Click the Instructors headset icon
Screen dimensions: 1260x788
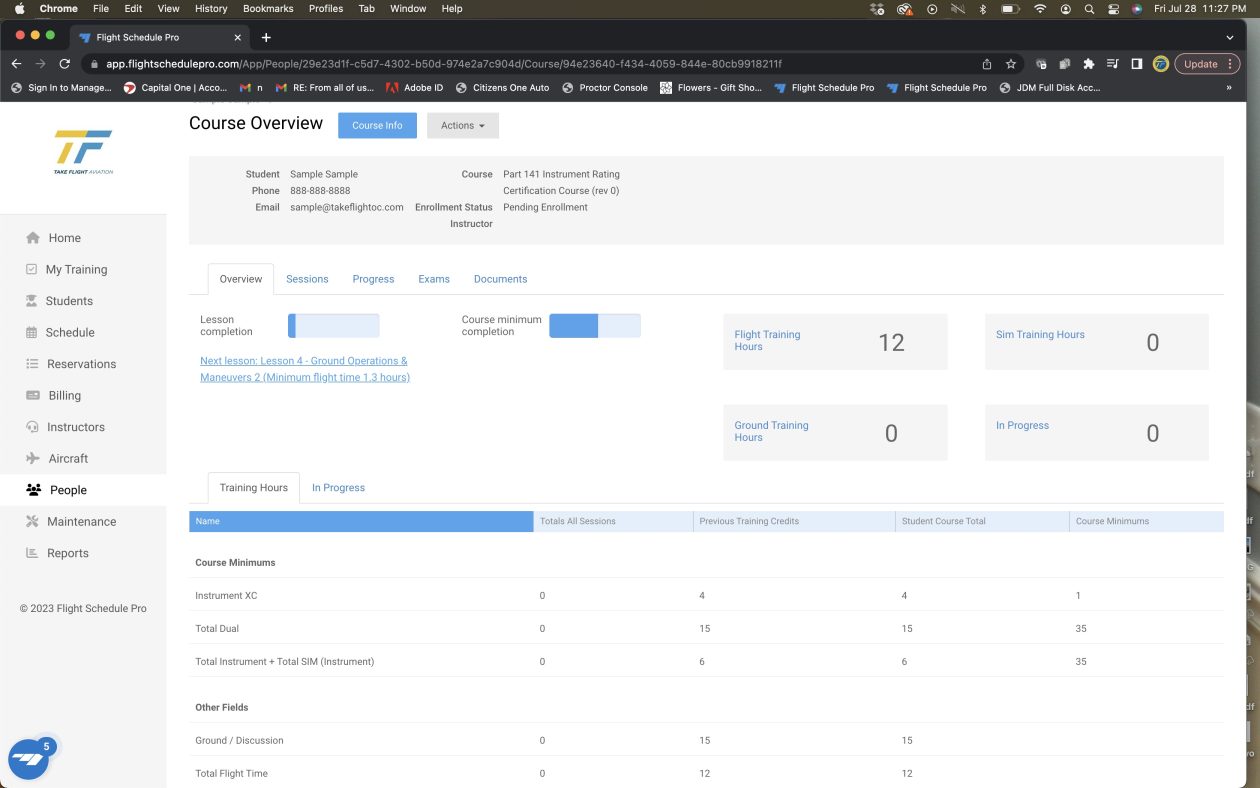(x=32, y=427)
